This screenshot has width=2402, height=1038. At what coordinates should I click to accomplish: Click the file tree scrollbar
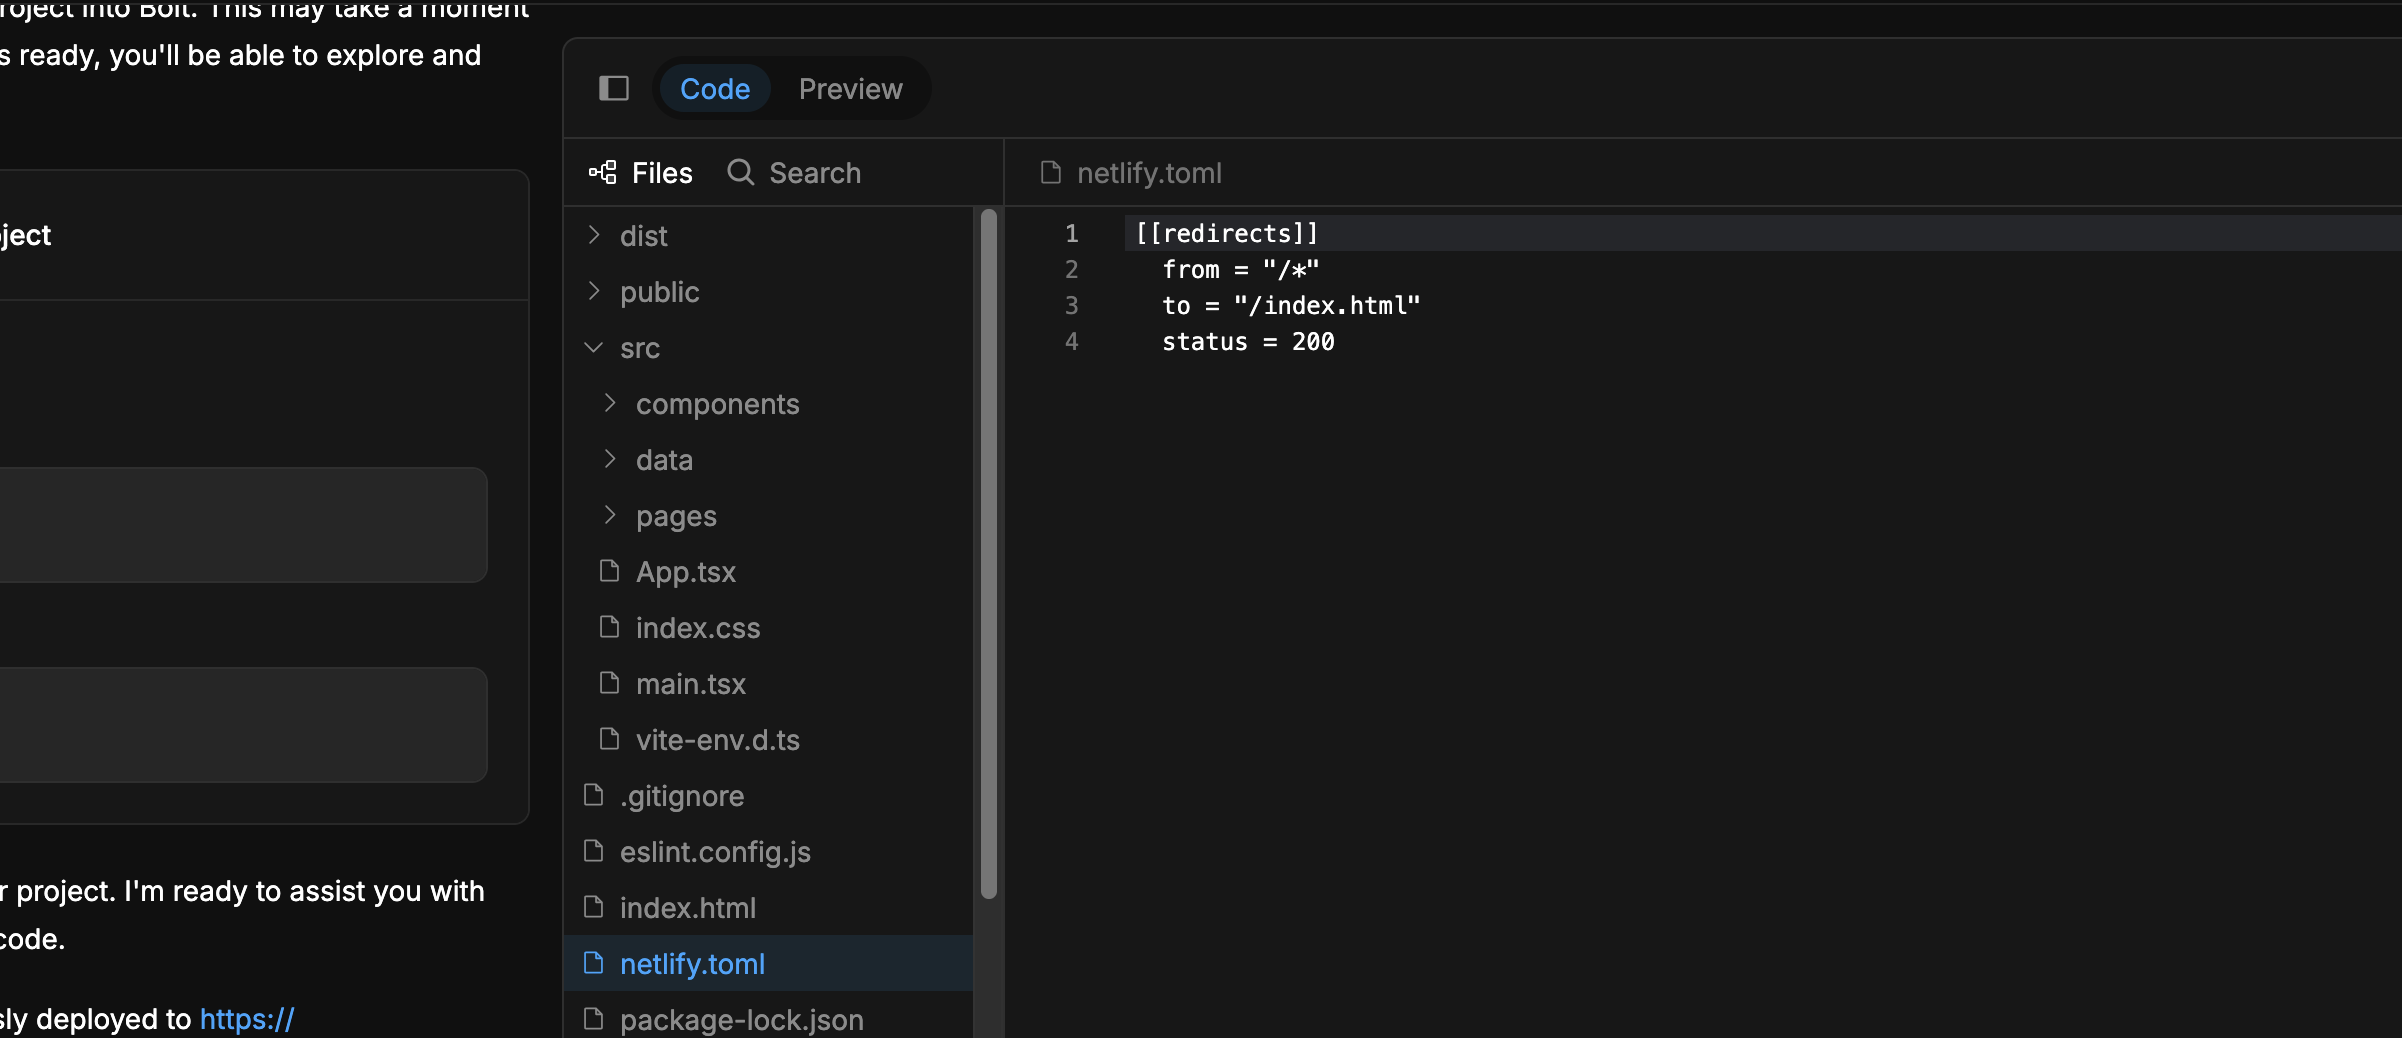(x=988, y=553)
